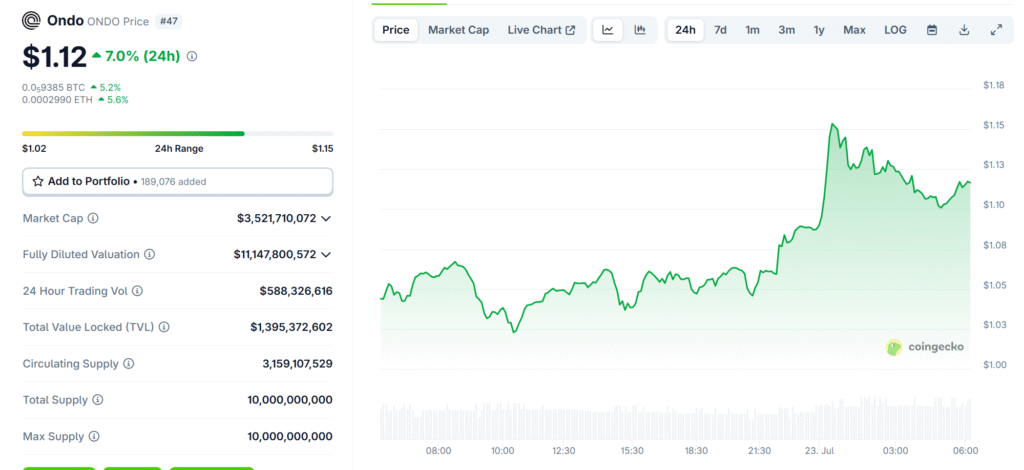Select the Price tab
This screenshot has height=470, width=1024.
coord(396,30)
